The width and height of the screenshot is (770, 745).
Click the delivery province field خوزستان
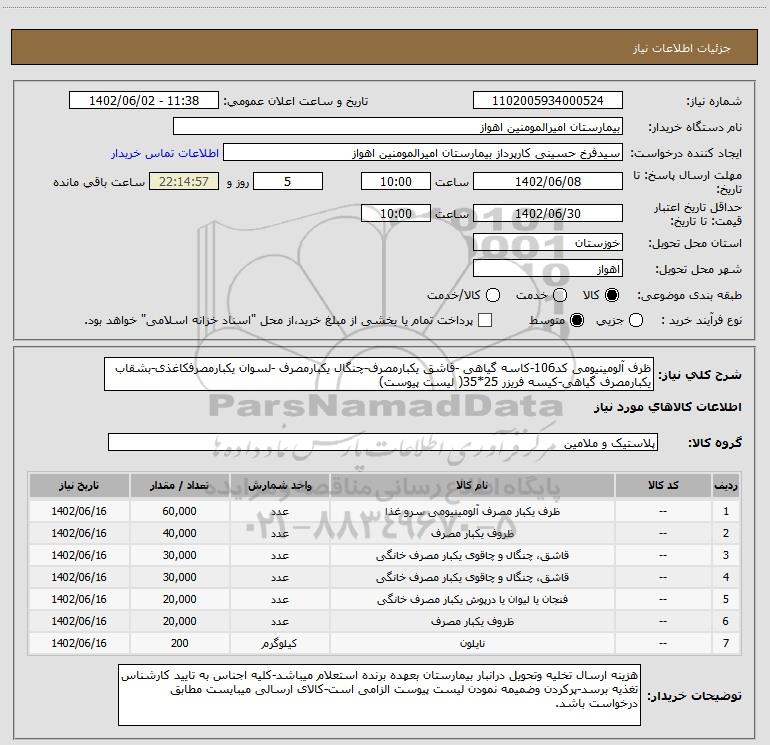click(x=548, y=243)
